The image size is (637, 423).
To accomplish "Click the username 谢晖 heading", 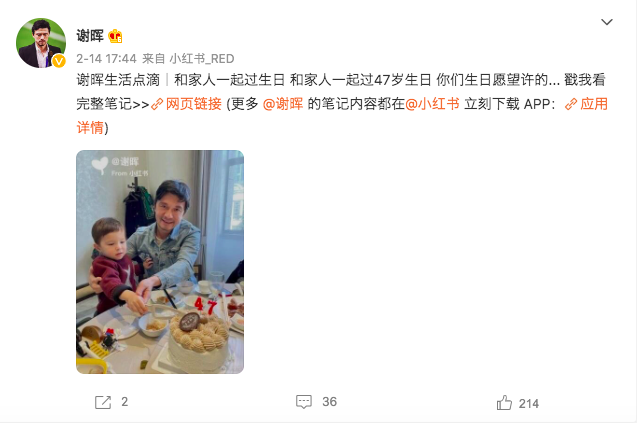I will point(90,36).
